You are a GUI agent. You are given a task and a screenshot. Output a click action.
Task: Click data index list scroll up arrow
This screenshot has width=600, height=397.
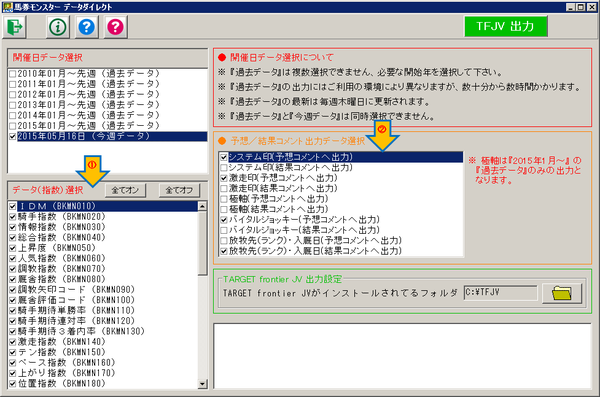[x=202, y=206]
